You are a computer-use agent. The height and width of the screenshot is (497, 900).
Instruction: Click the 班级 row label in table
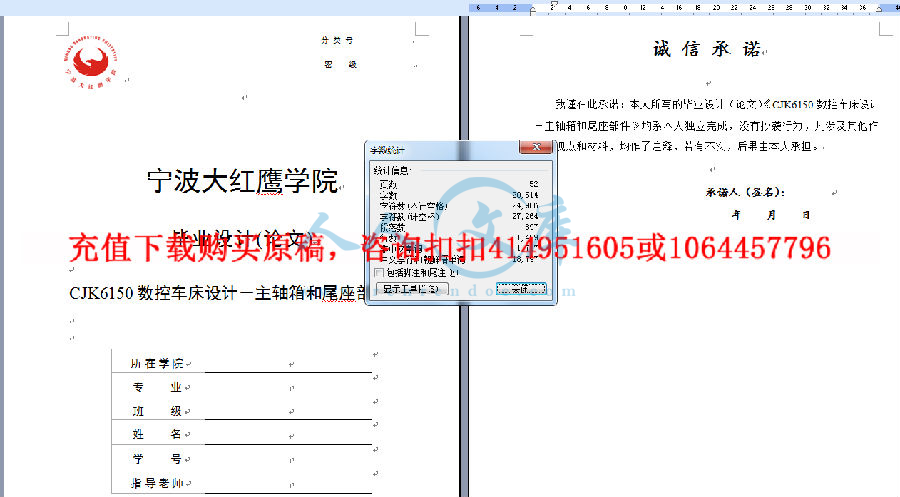[157, 411]
